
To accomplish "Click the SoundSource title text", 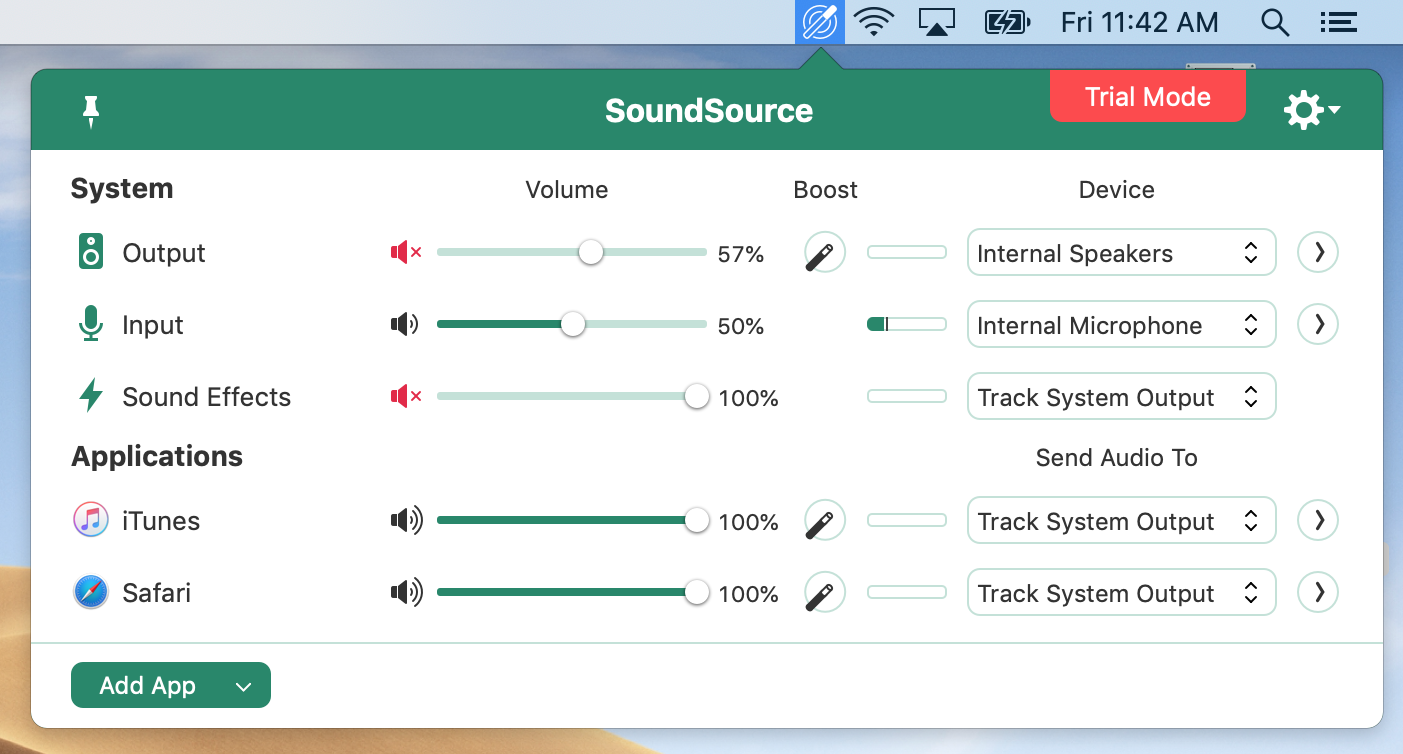I will tap(709, 110).
